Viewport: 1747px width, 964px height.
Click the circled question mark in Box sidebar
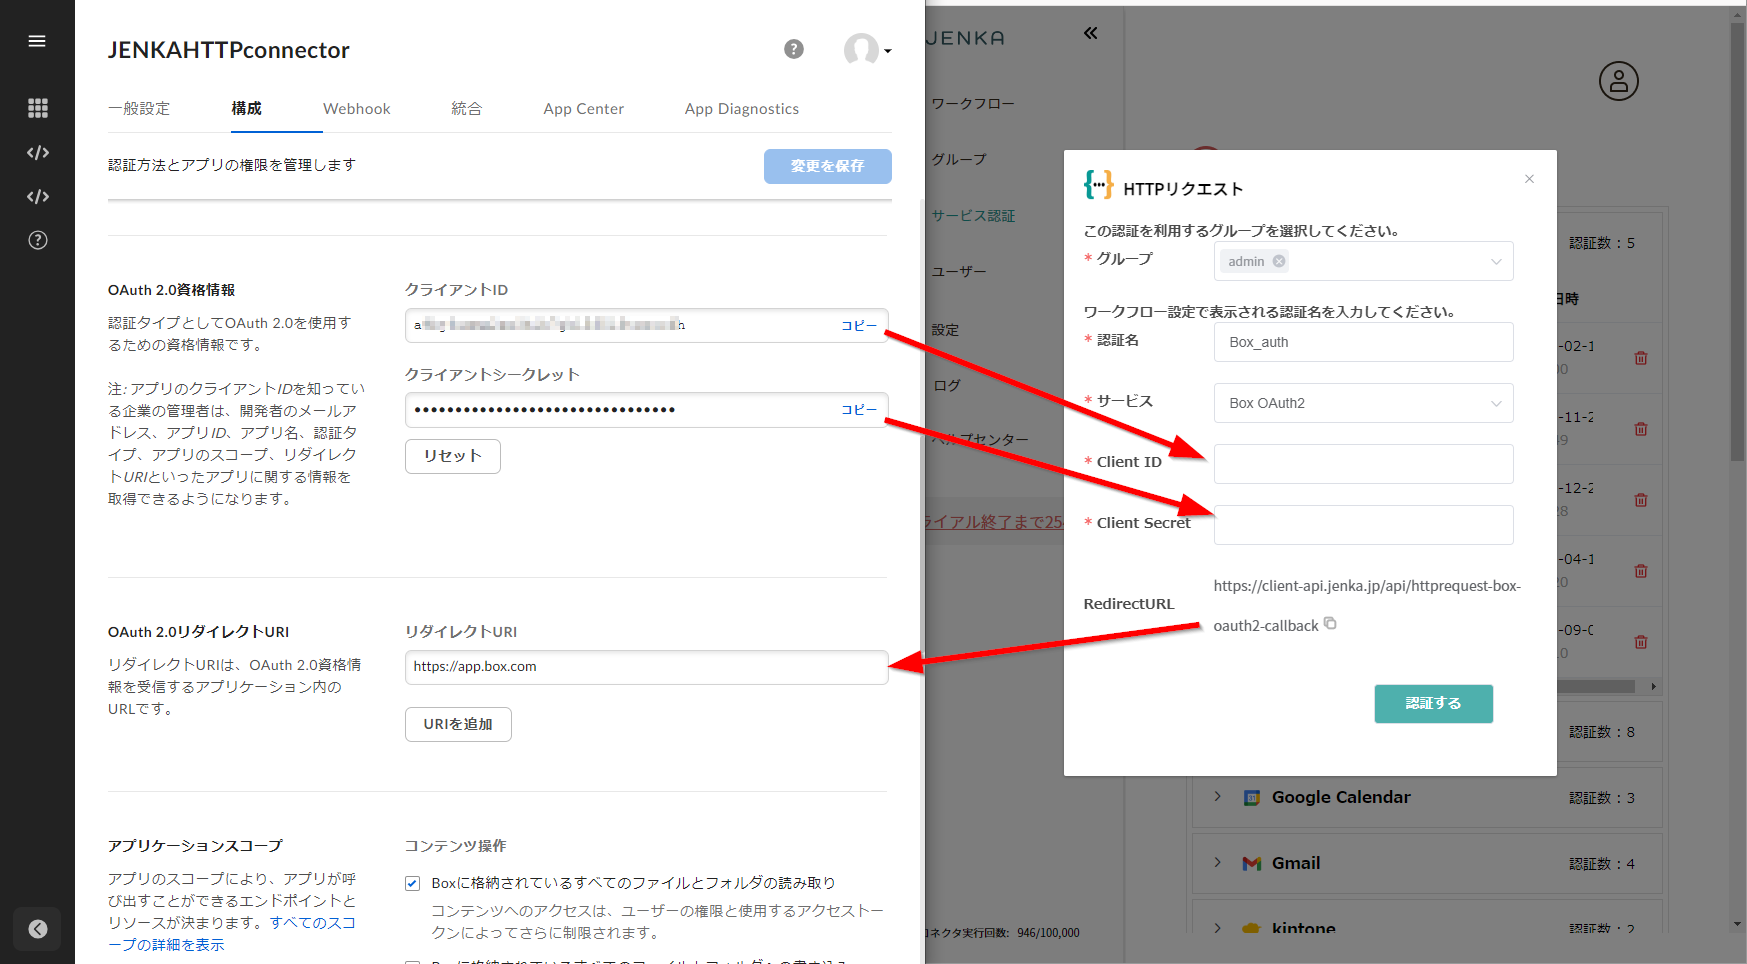tap(38, 240)
